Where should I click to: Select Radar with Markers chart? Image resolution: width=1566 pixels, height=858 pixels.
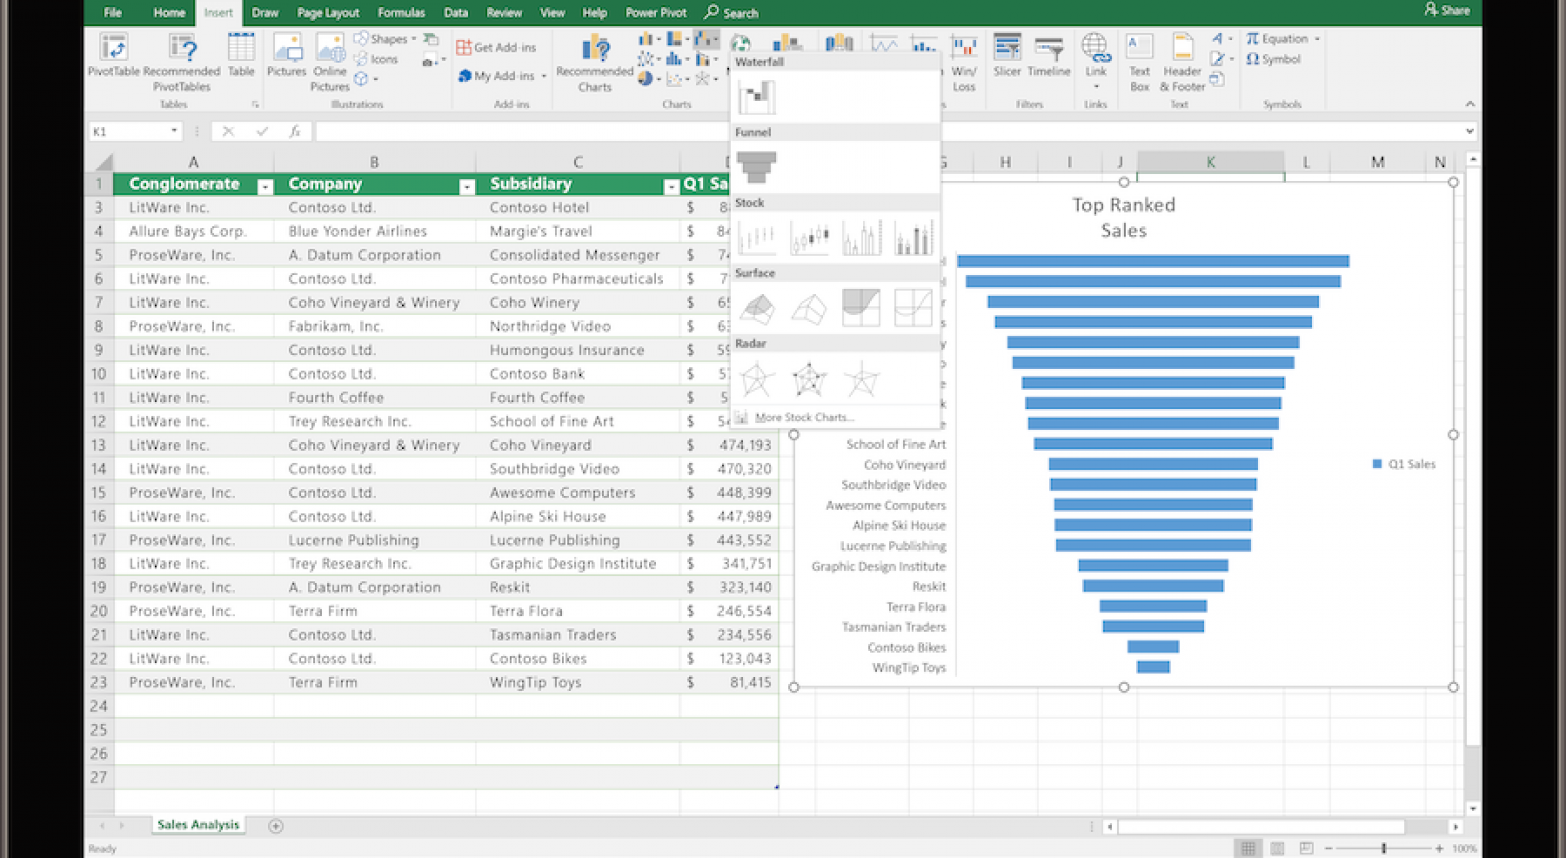tap(809, 379)
